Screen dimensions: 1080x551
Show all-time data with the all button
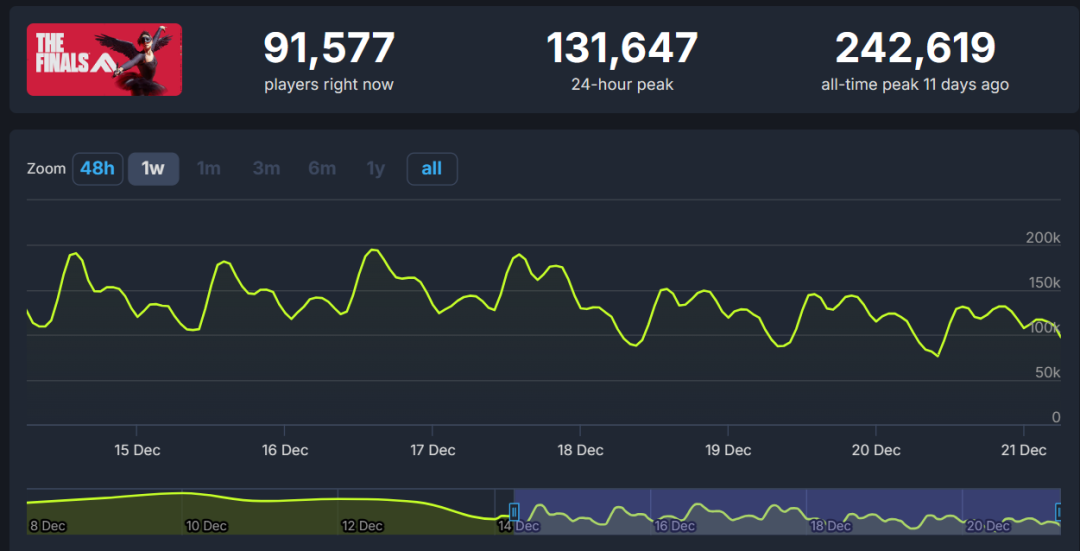pos(432,169)
